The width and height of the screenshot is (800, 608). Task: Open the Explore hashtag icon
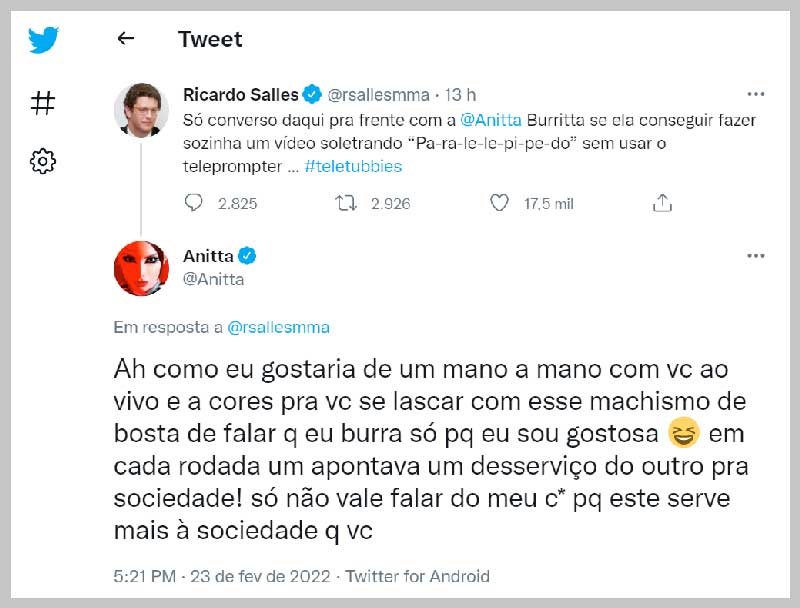click(x=43, y=102)
